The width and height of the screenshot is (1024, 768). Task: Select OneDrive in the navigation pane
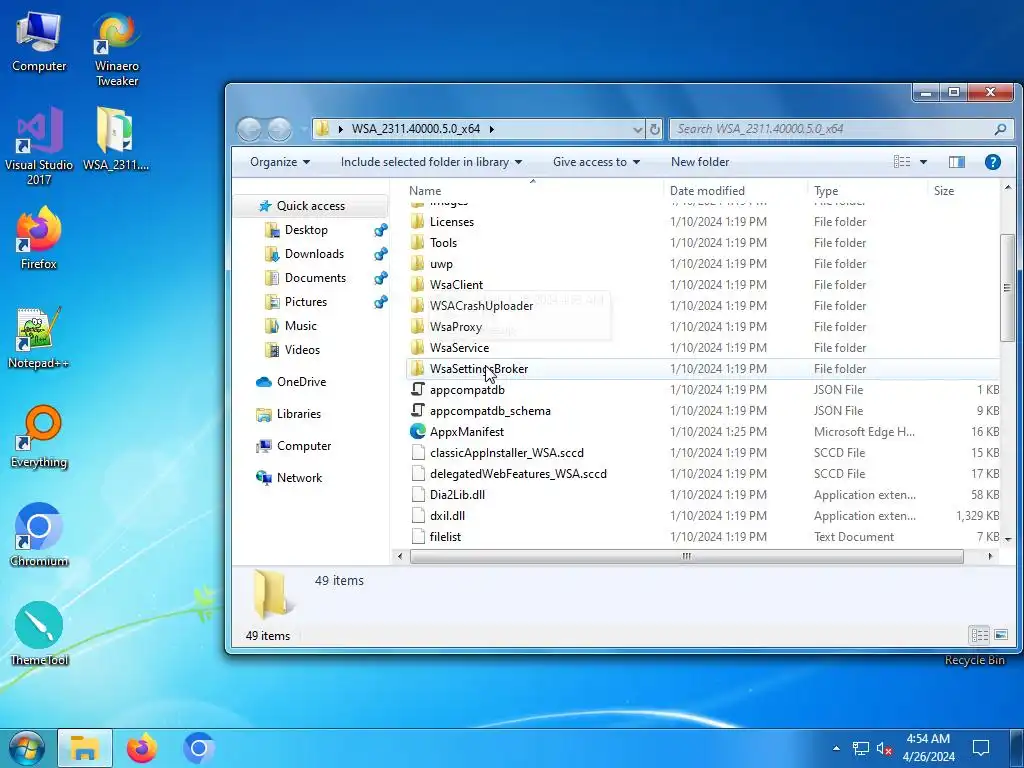click(x=301, y=382)
